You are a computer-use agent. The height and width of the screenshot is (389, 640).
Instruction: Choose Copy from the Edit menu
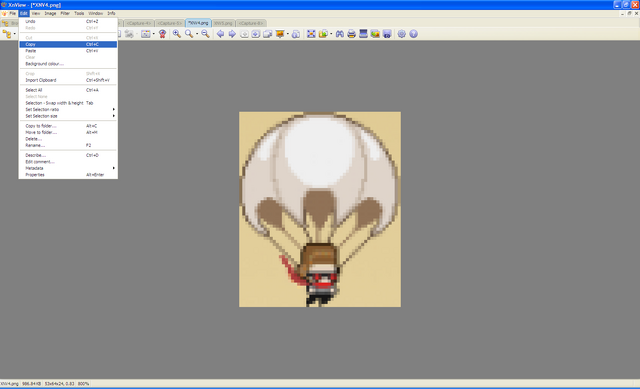[x=68, y=44]
